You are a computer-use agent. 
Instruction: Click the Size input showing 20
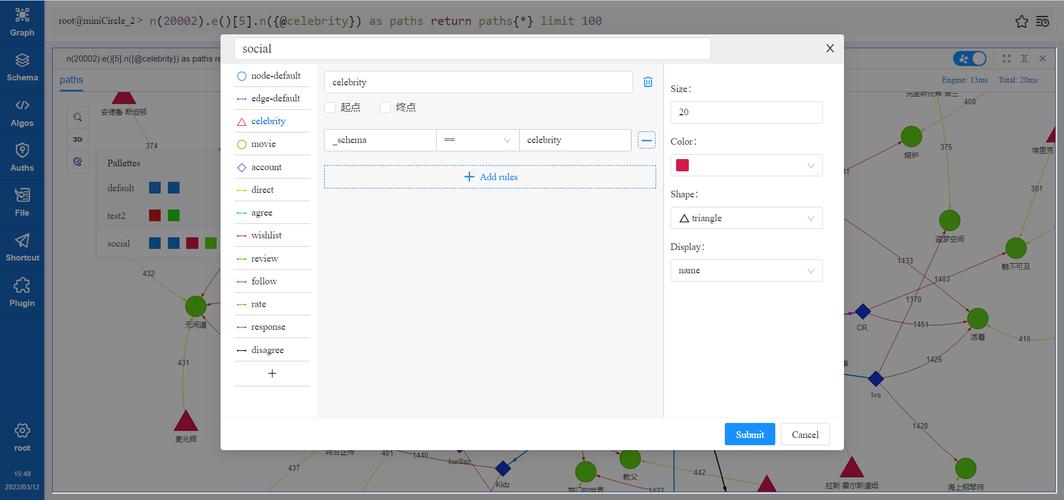746,113
